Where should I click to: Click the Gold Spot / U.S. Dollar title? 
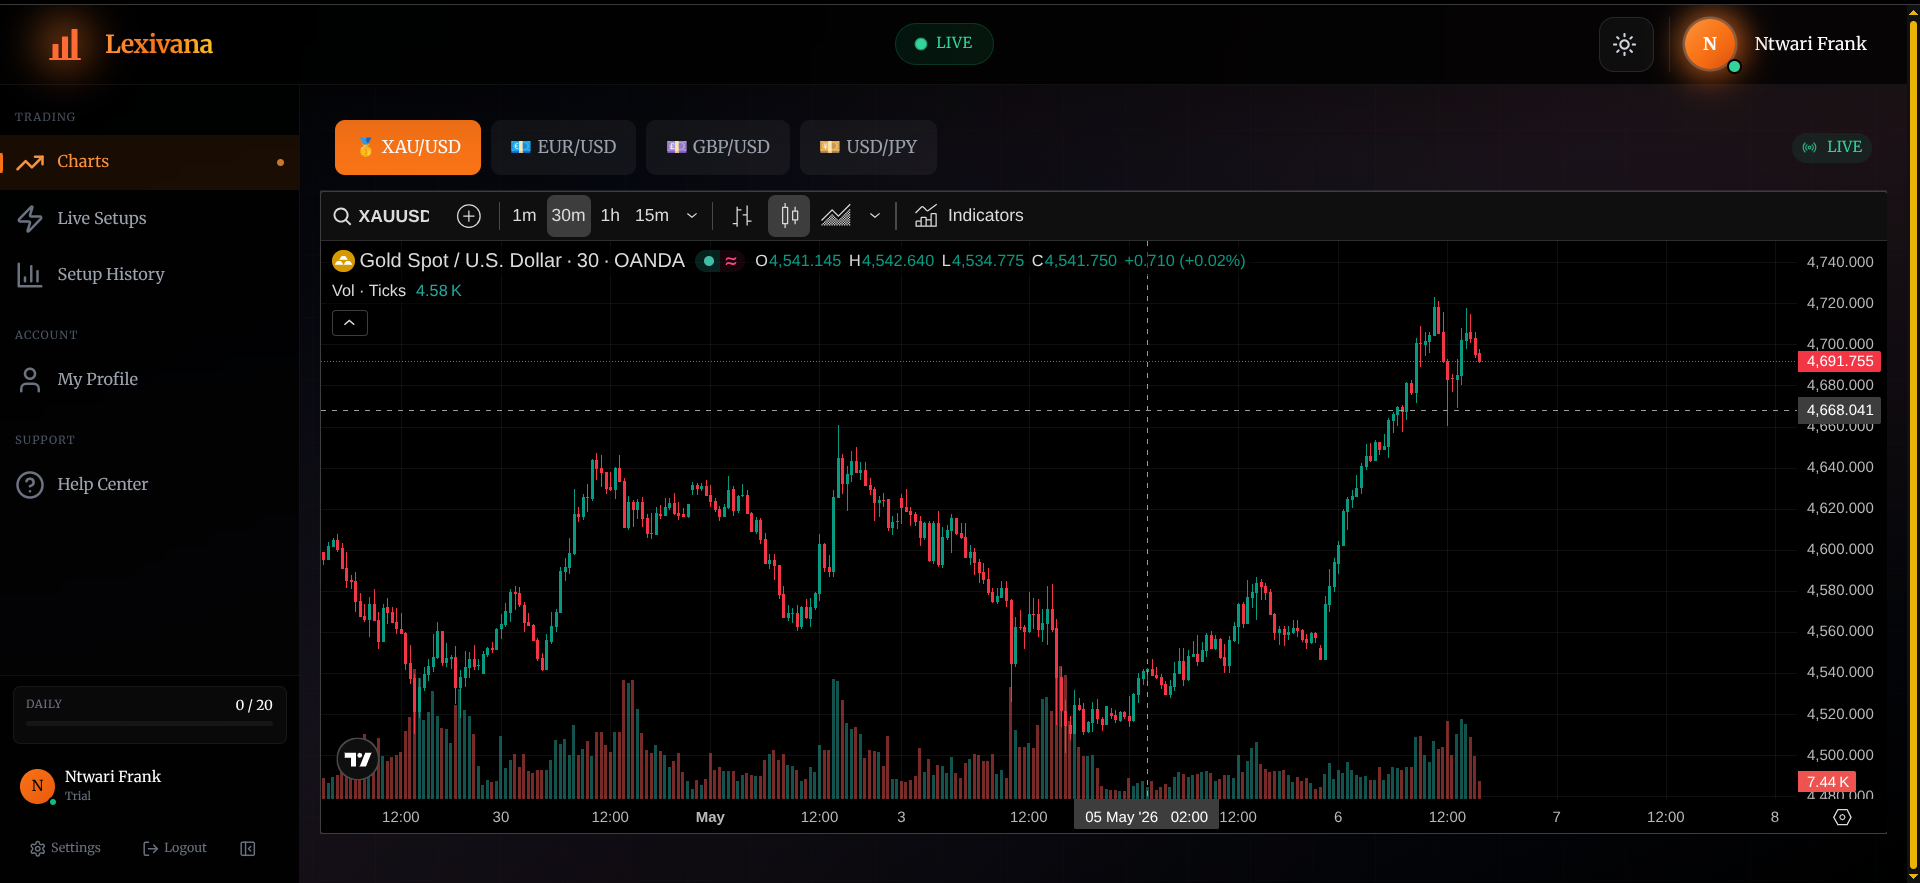(x=522, y=261)
